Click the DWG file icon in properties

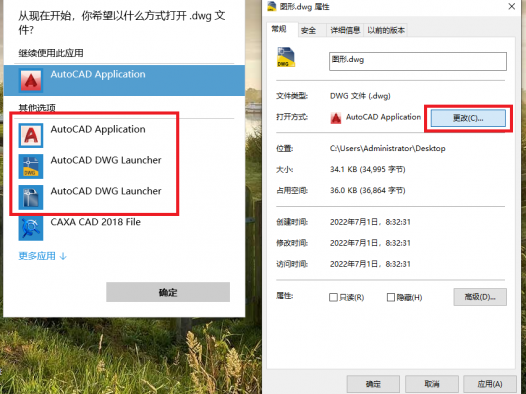pyautogui.click(x=286, y=57)
